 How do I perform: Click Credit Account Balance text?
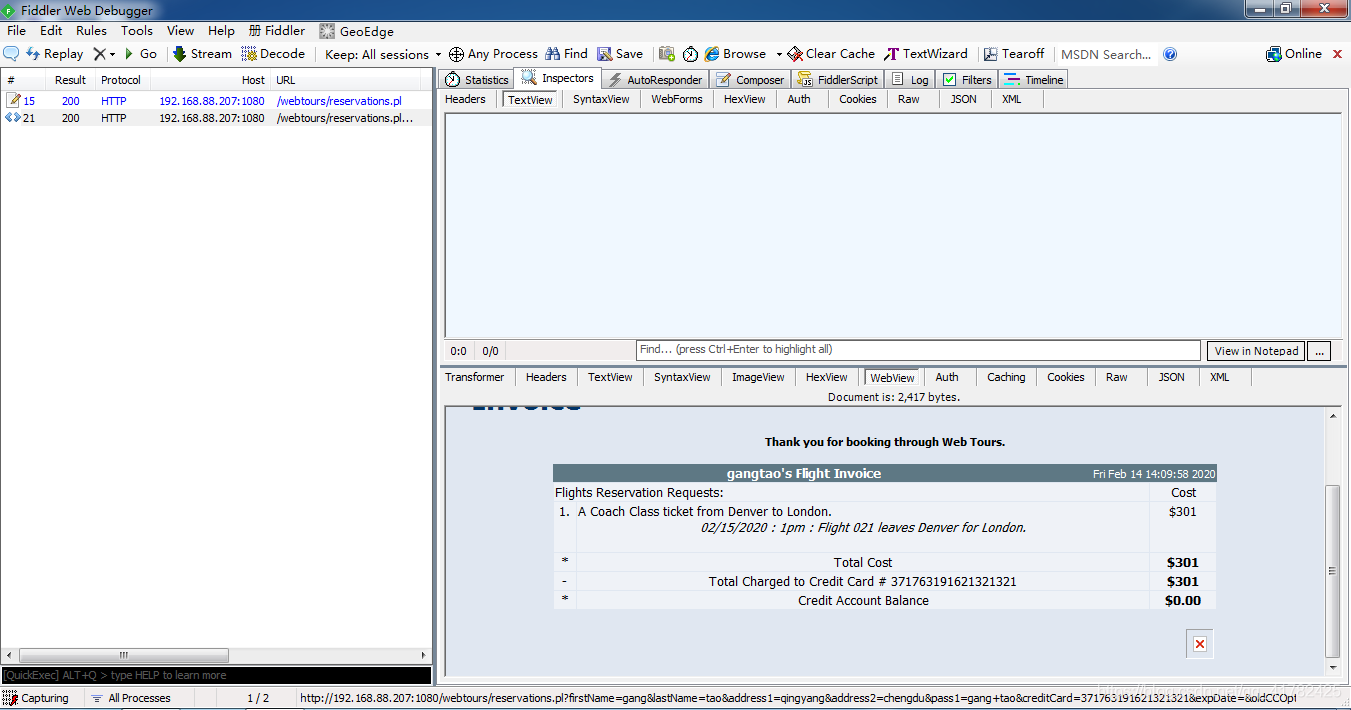(863, 601)
